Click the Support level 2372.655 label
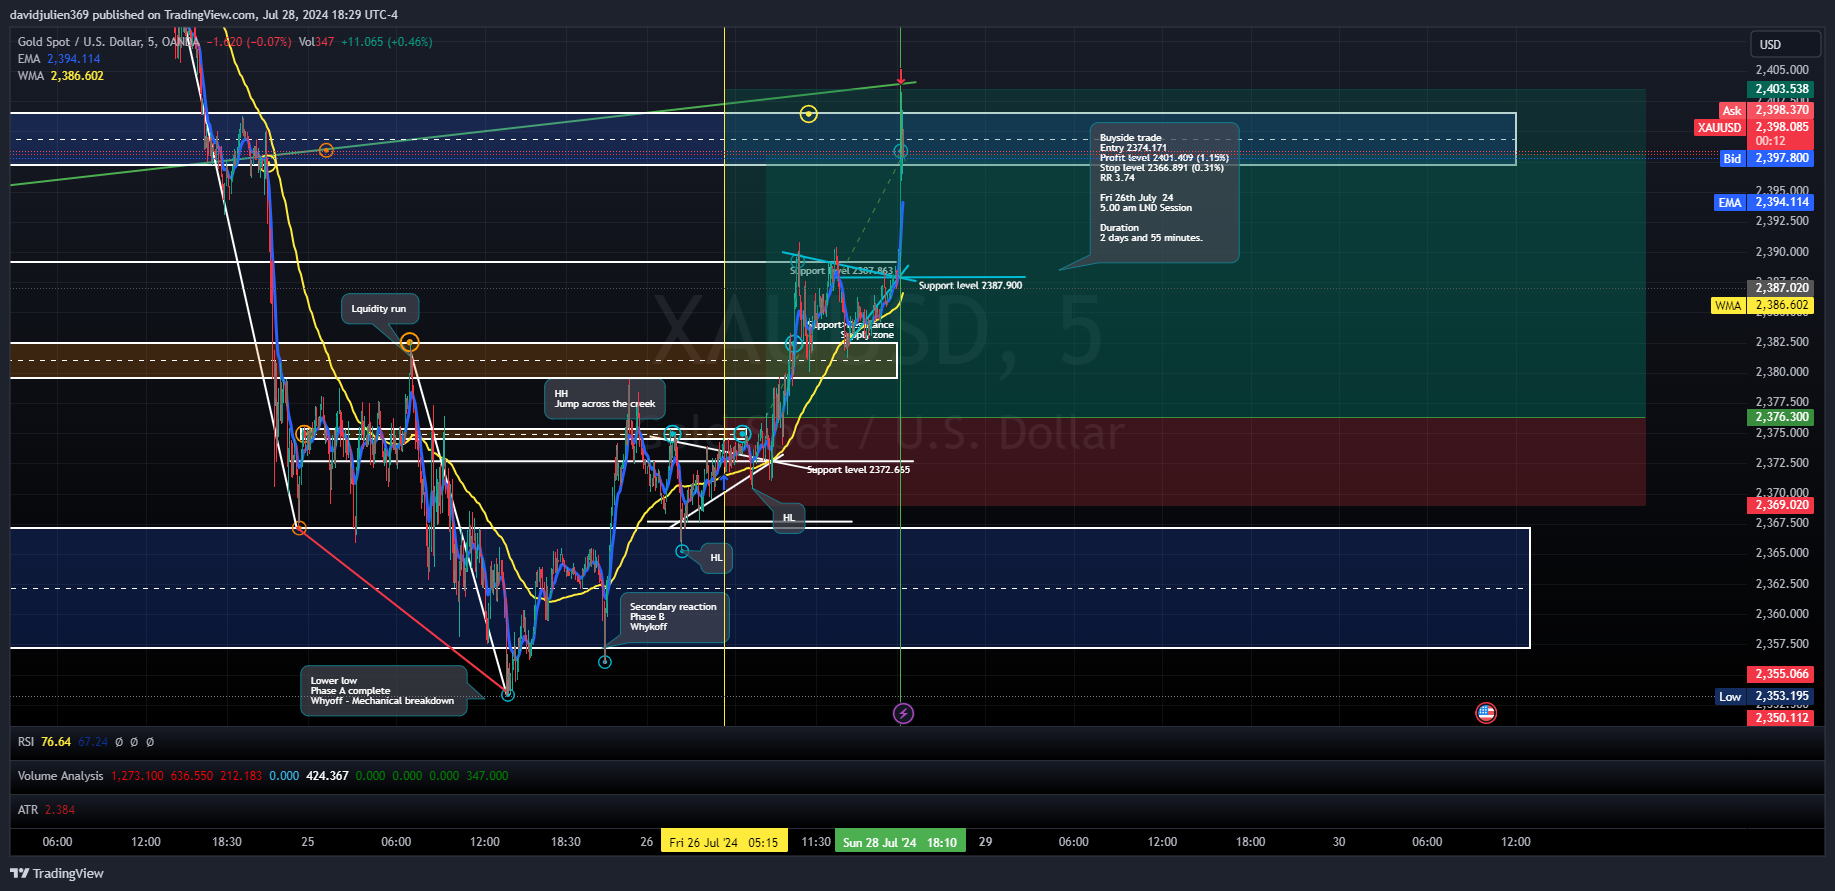This screenshot has height=891, width=1835. click(x=858, y=470)
